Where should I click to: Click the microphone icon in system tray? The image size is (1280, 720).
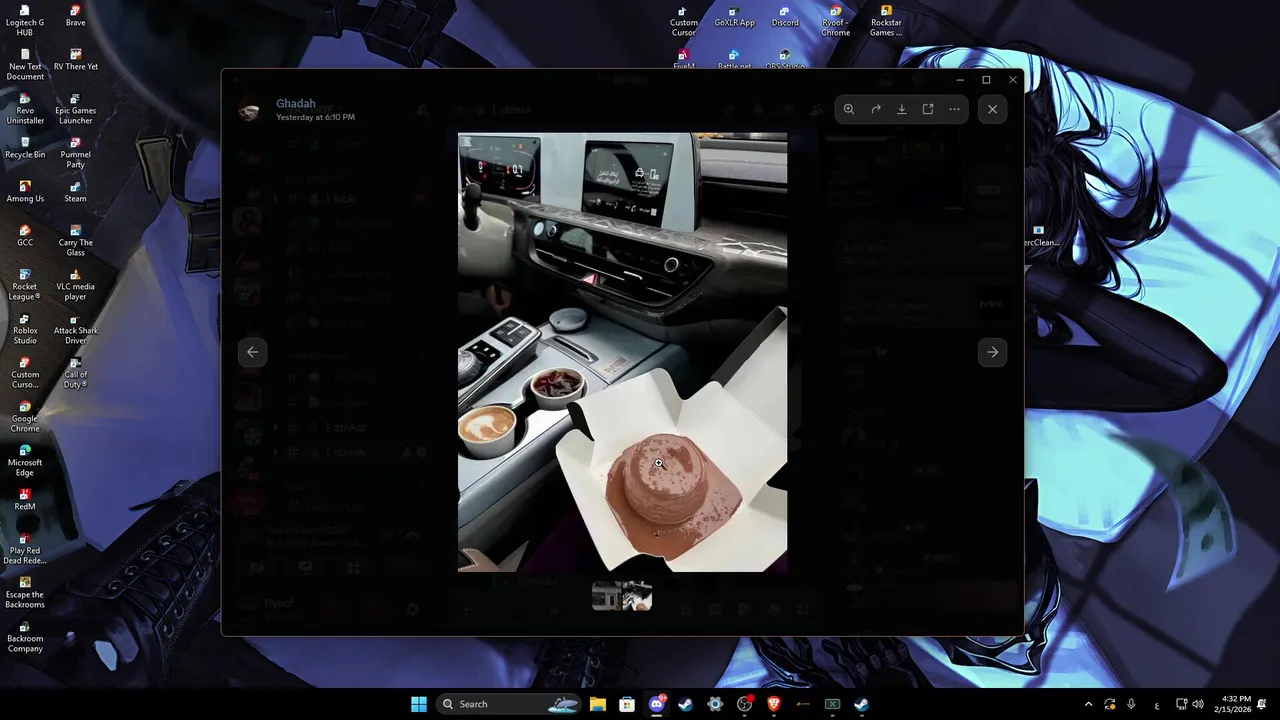click(1131, 704)
